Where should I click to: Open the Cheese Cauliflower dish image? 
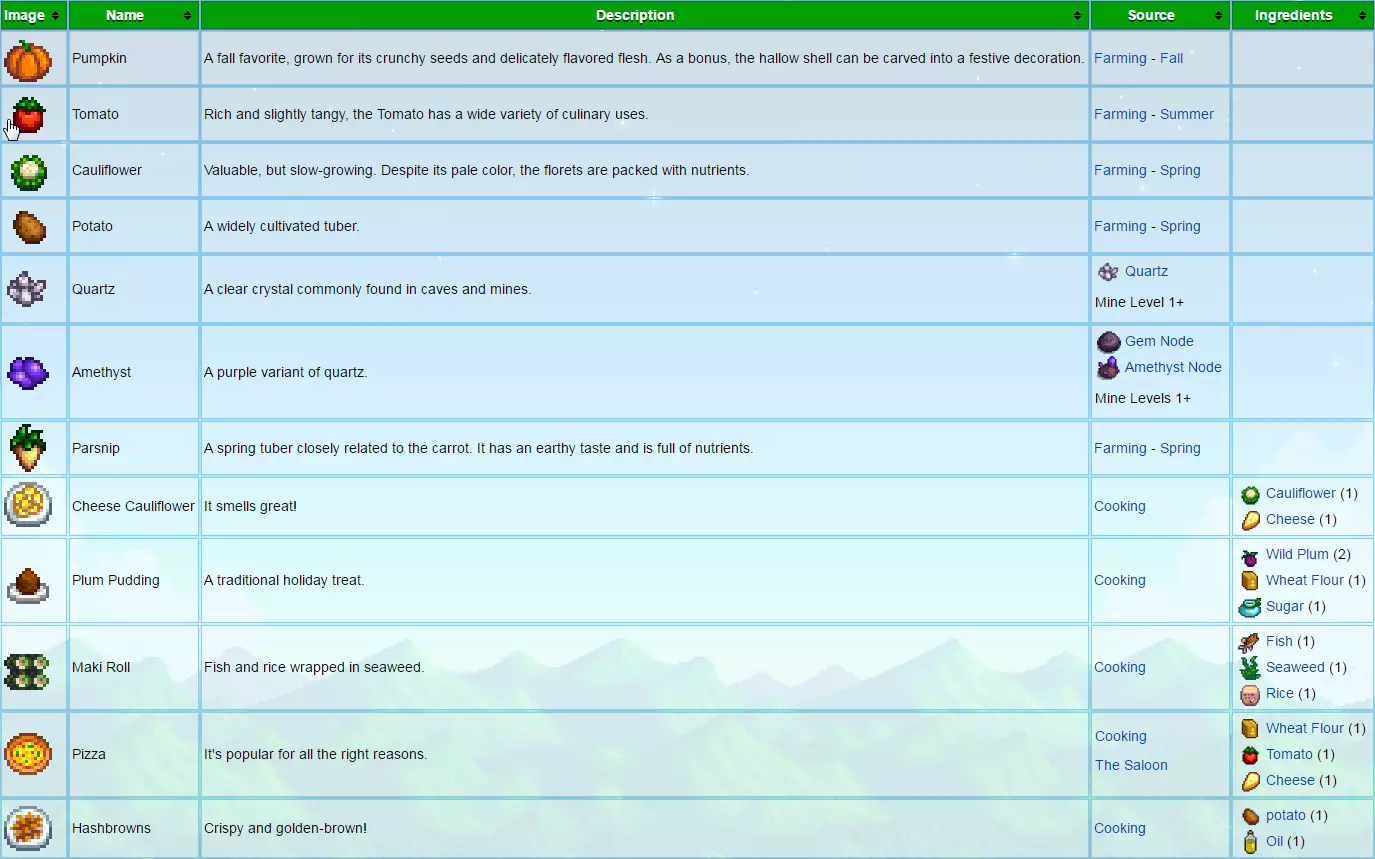[x=28, y=505]
